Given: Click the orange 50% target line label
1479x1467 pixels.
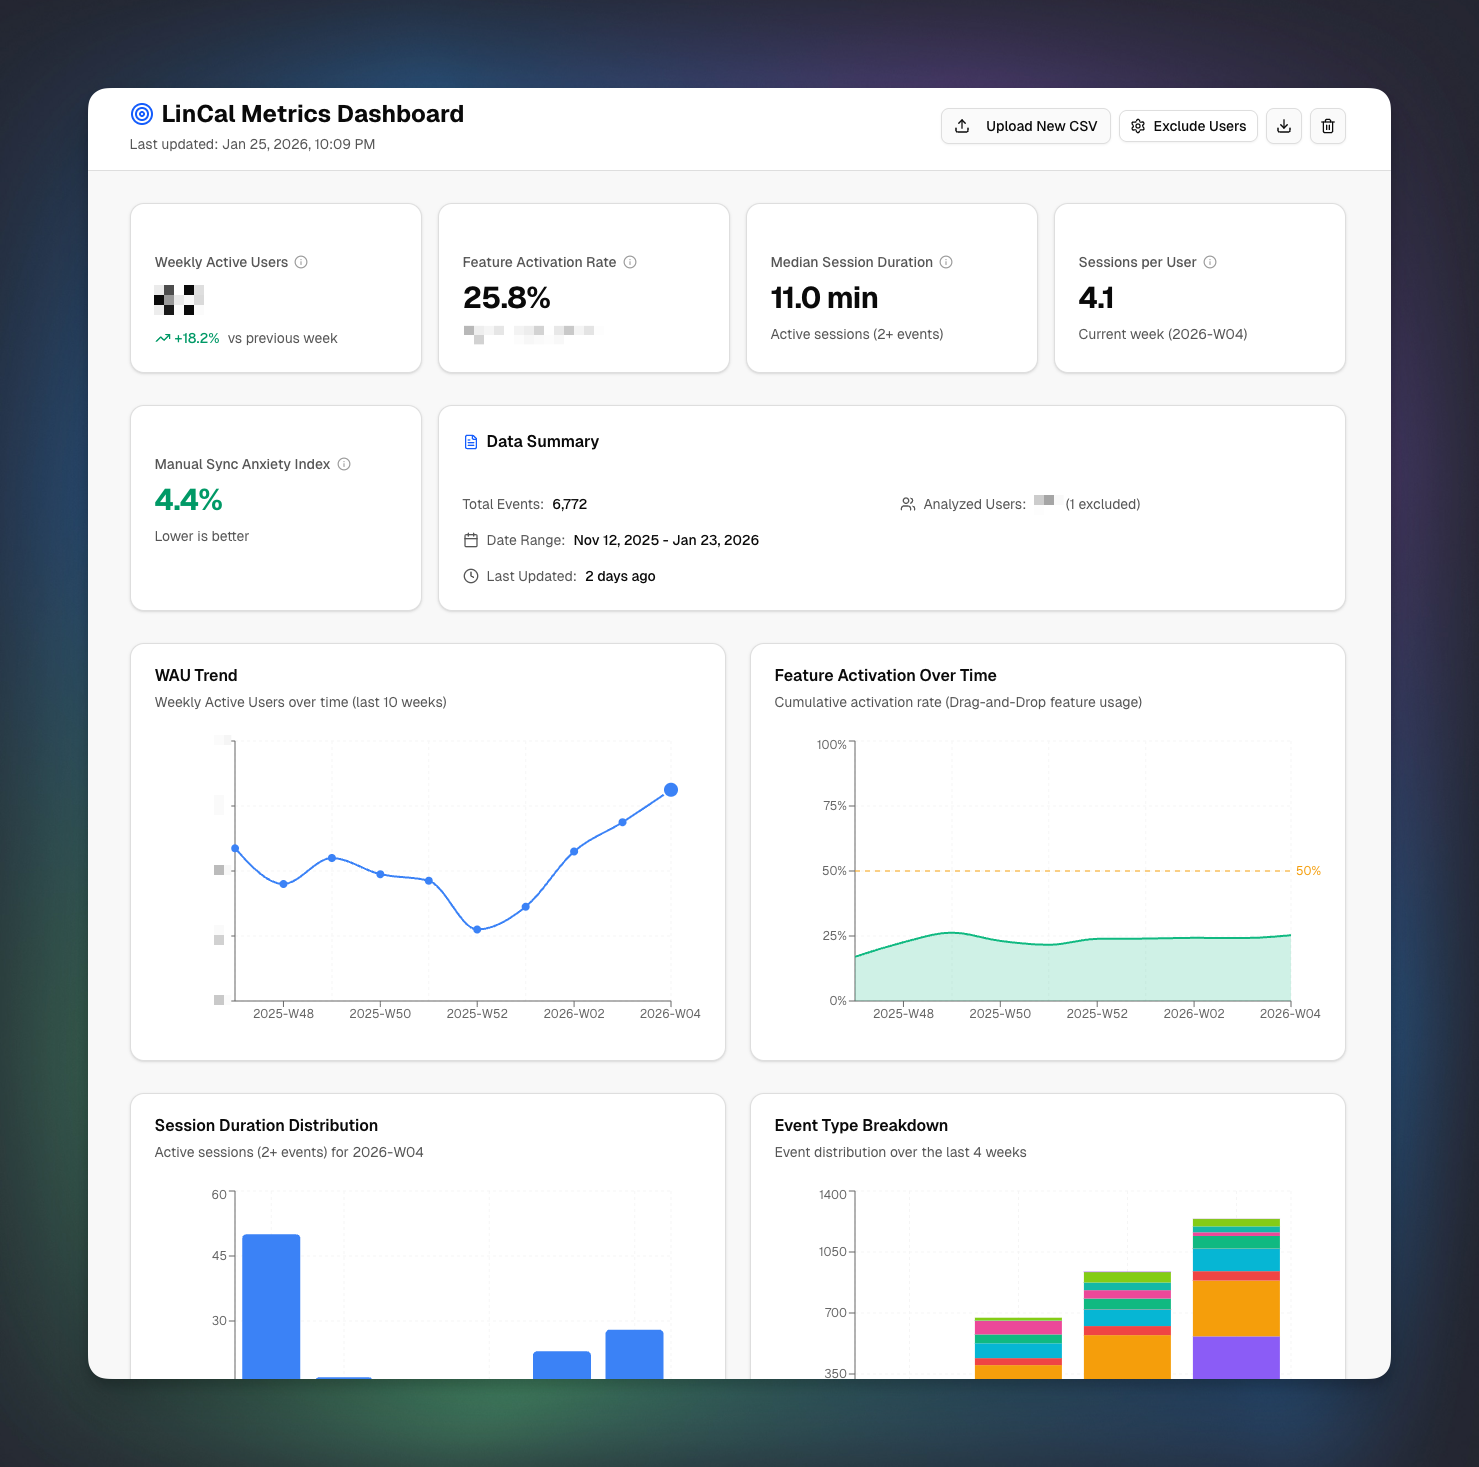Looking at the screenshot, I should 1308,871.
